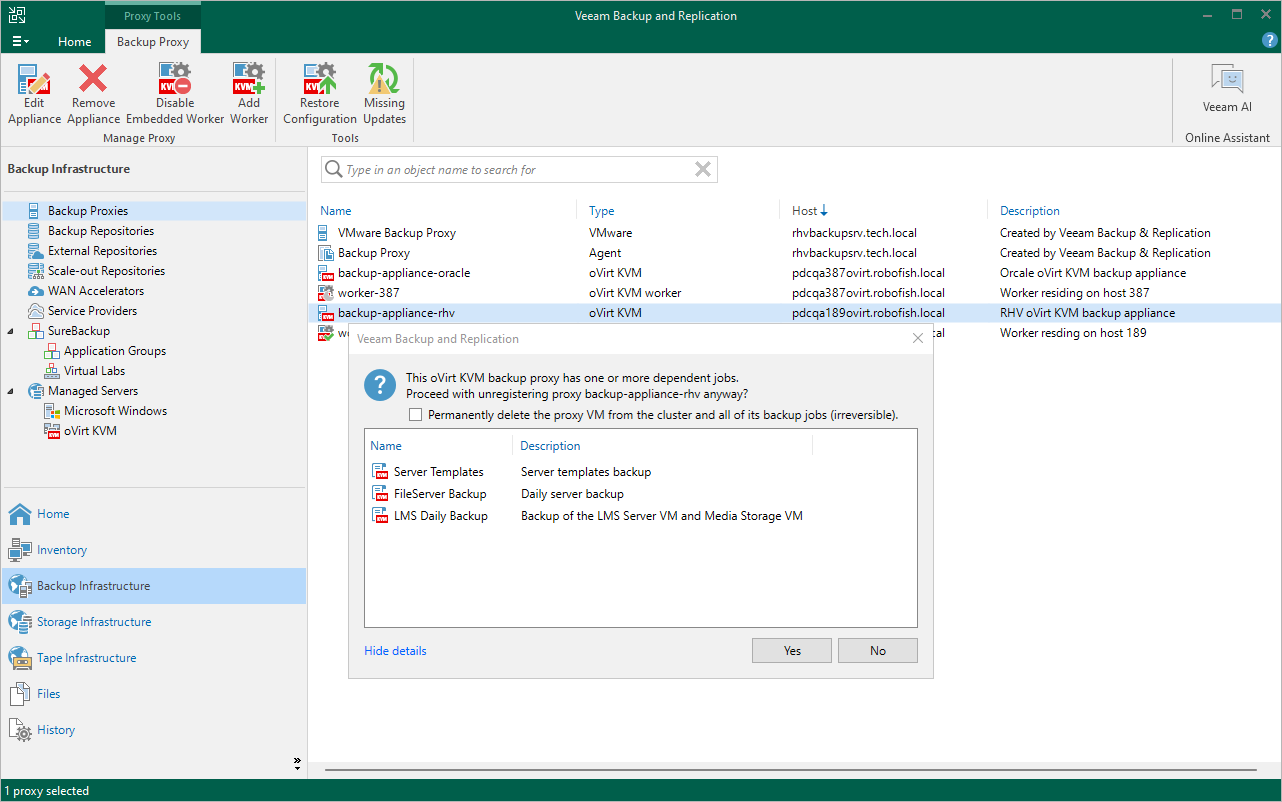Viewport: 1282px width, 802px height.
Task: Open the Storage Infrastructure view
Action: [x=94, y=622]
